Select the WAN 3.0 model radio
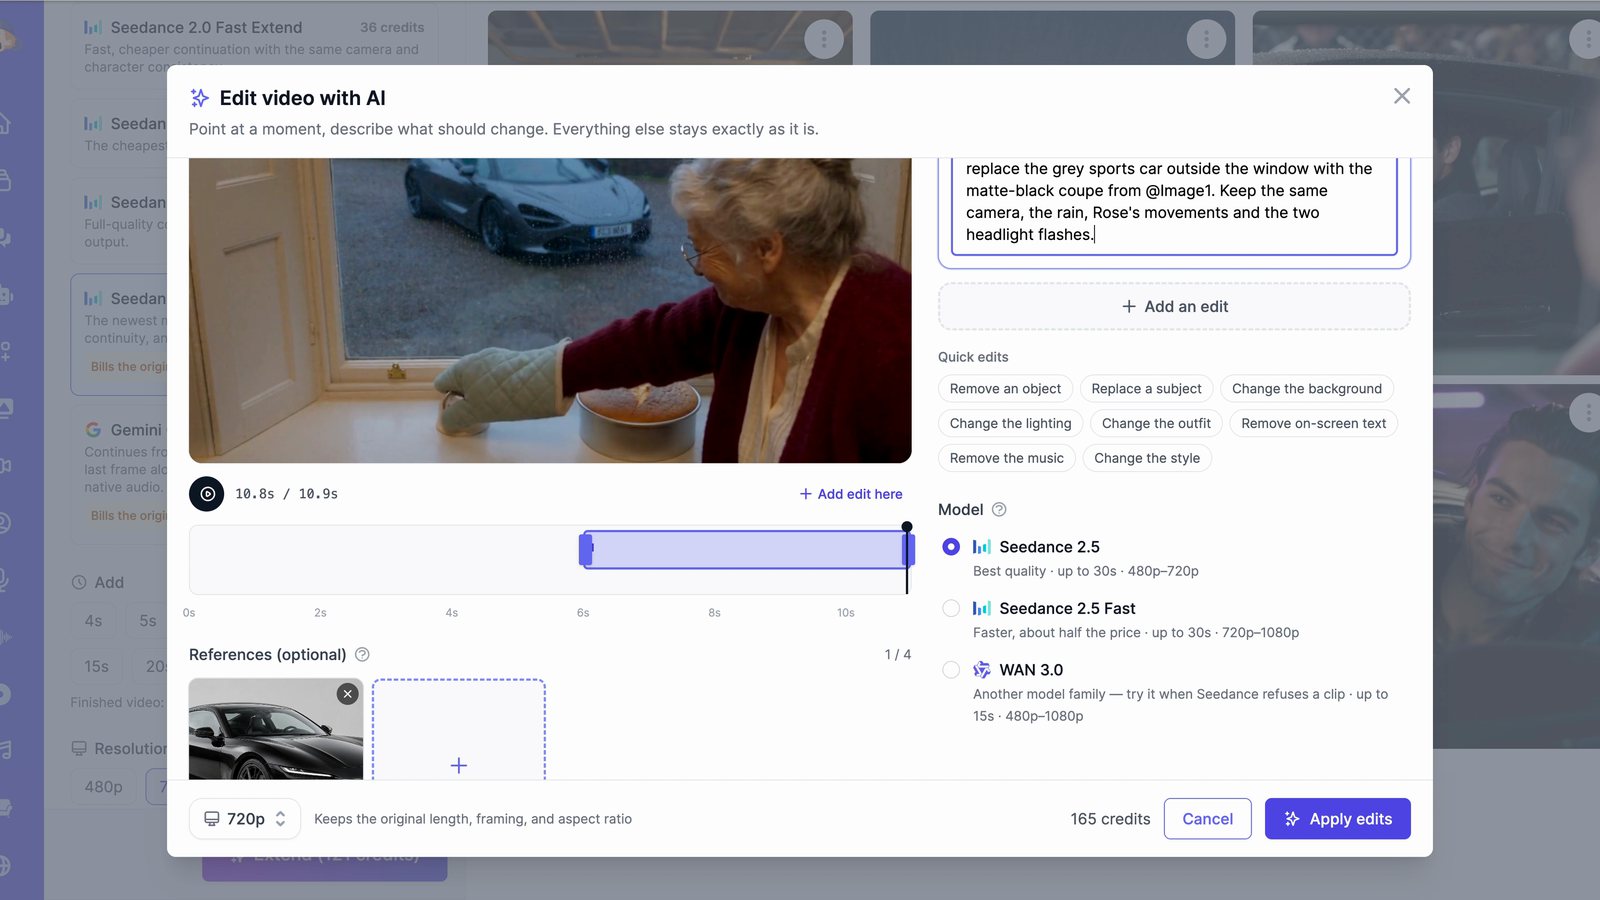Screen dimensions: 1600x900 tap(951, 670)
